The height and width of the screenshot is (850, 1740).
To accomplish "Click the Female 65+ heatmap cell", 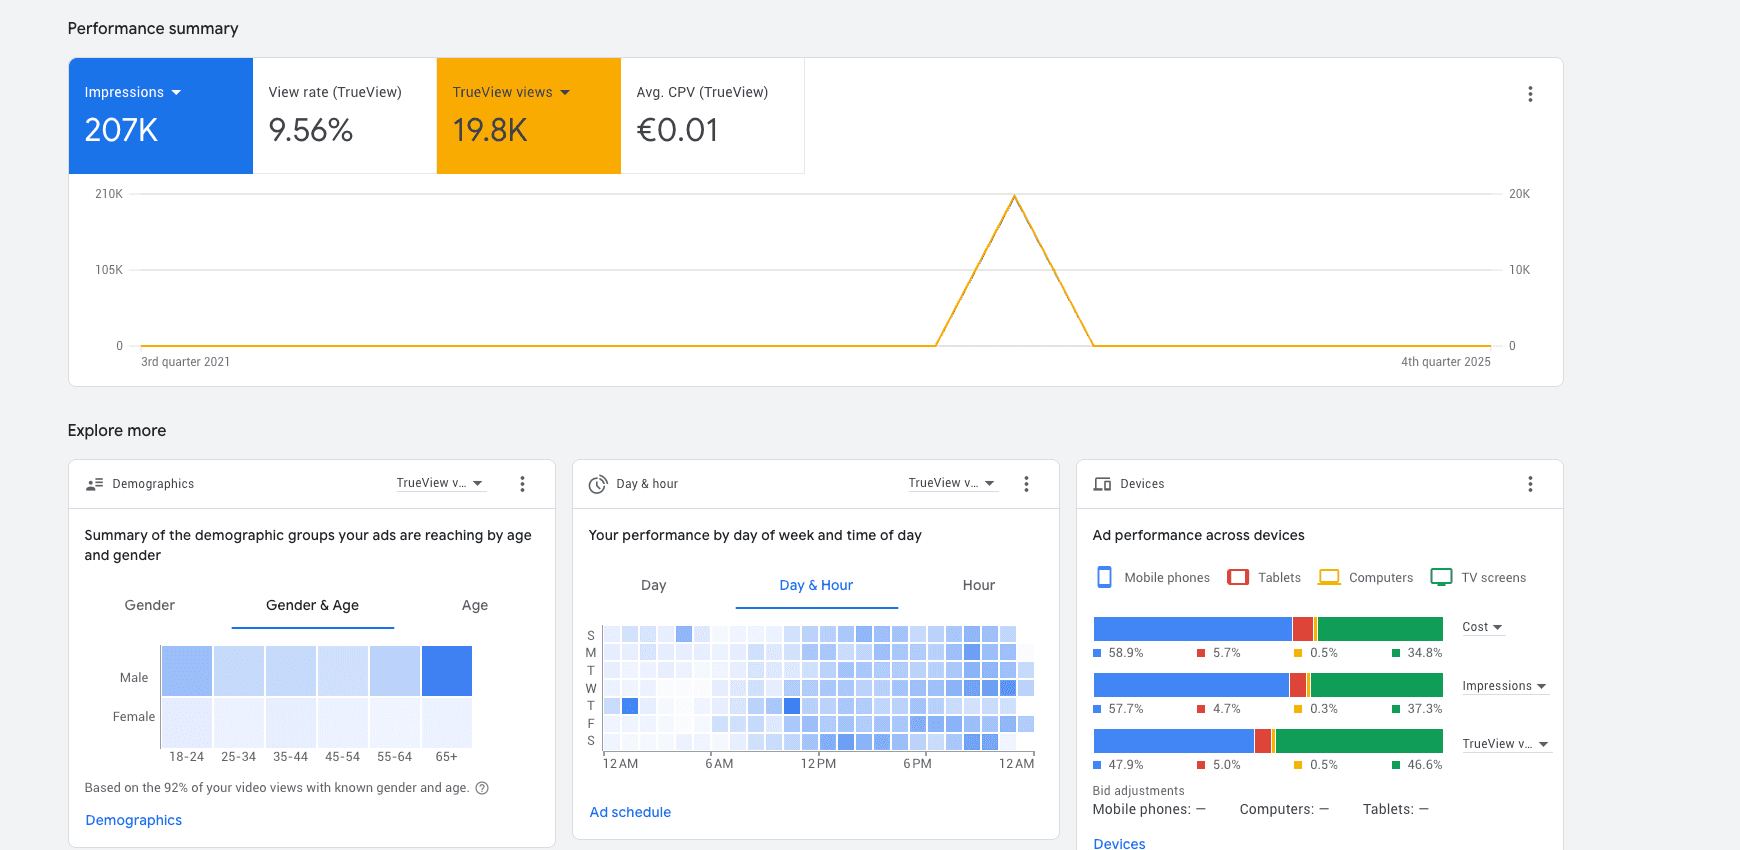I will 447,723.
